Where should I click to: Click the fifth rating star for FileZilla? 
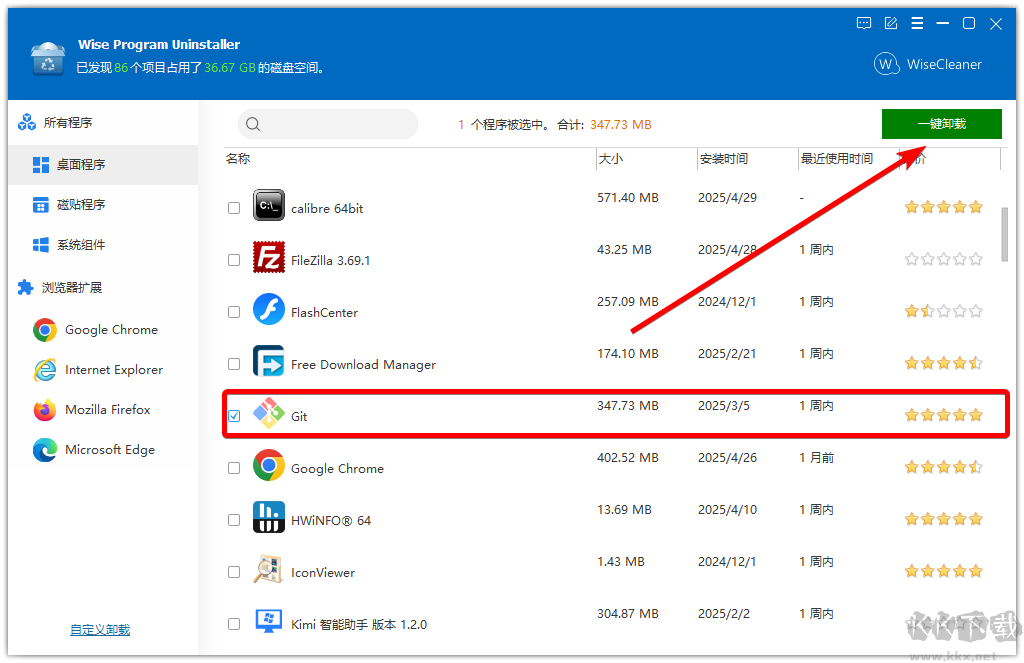pos(975,258)
